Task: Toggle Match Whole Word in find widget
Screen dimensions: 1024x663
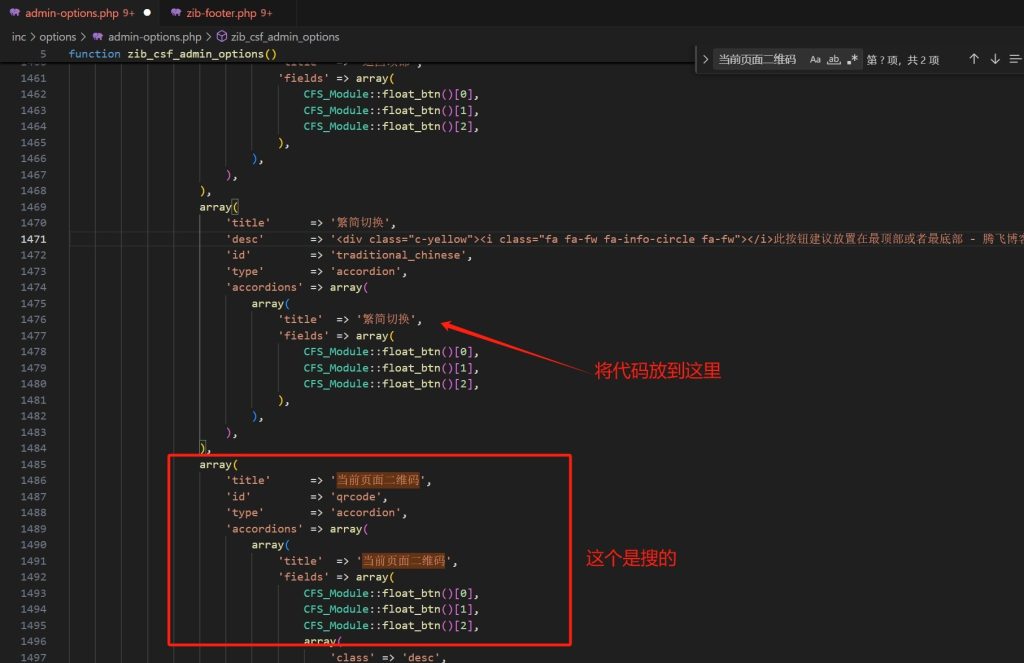Action: pos(834,60)
